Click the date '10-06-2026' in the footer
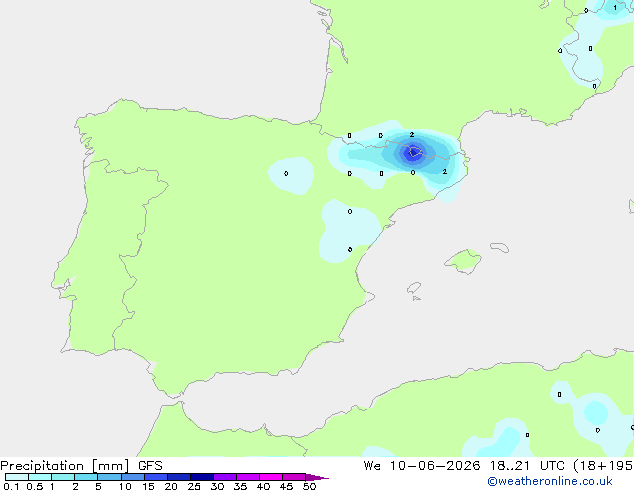Viewport: 634px width, 490px height. 435,466
